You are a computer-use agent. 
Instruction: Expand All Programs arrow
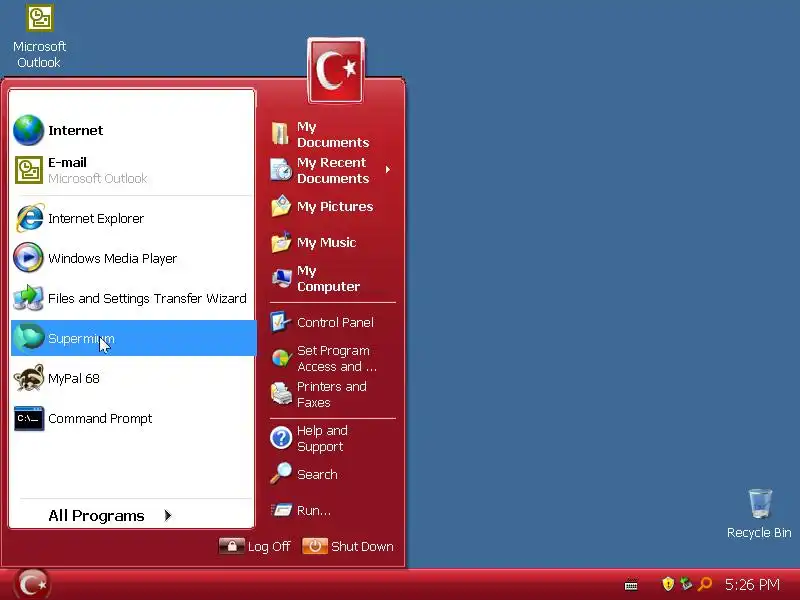pyautogui.click(x=168, y=515)
